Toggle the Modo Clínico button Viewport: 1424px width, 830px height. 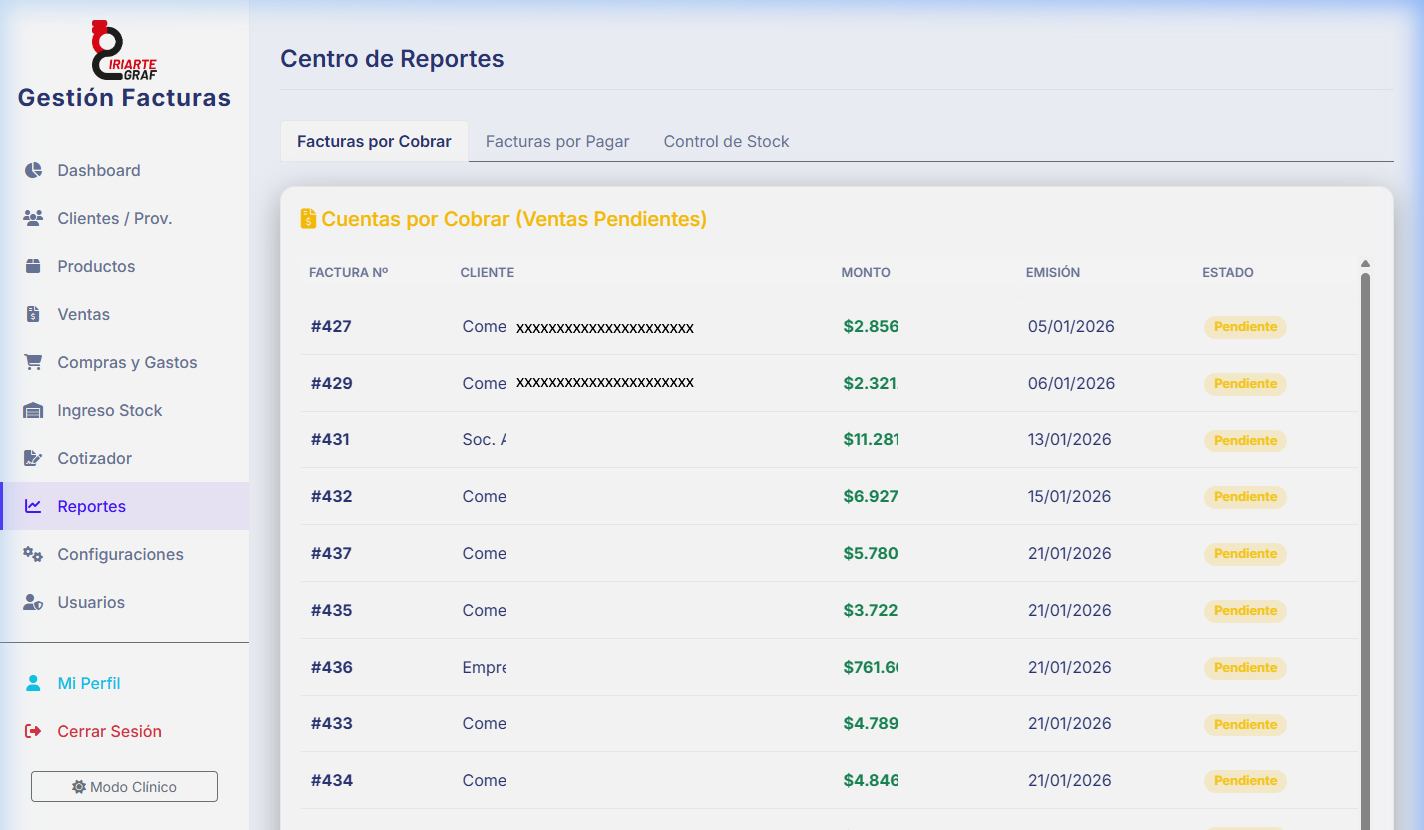pos(124,787)
